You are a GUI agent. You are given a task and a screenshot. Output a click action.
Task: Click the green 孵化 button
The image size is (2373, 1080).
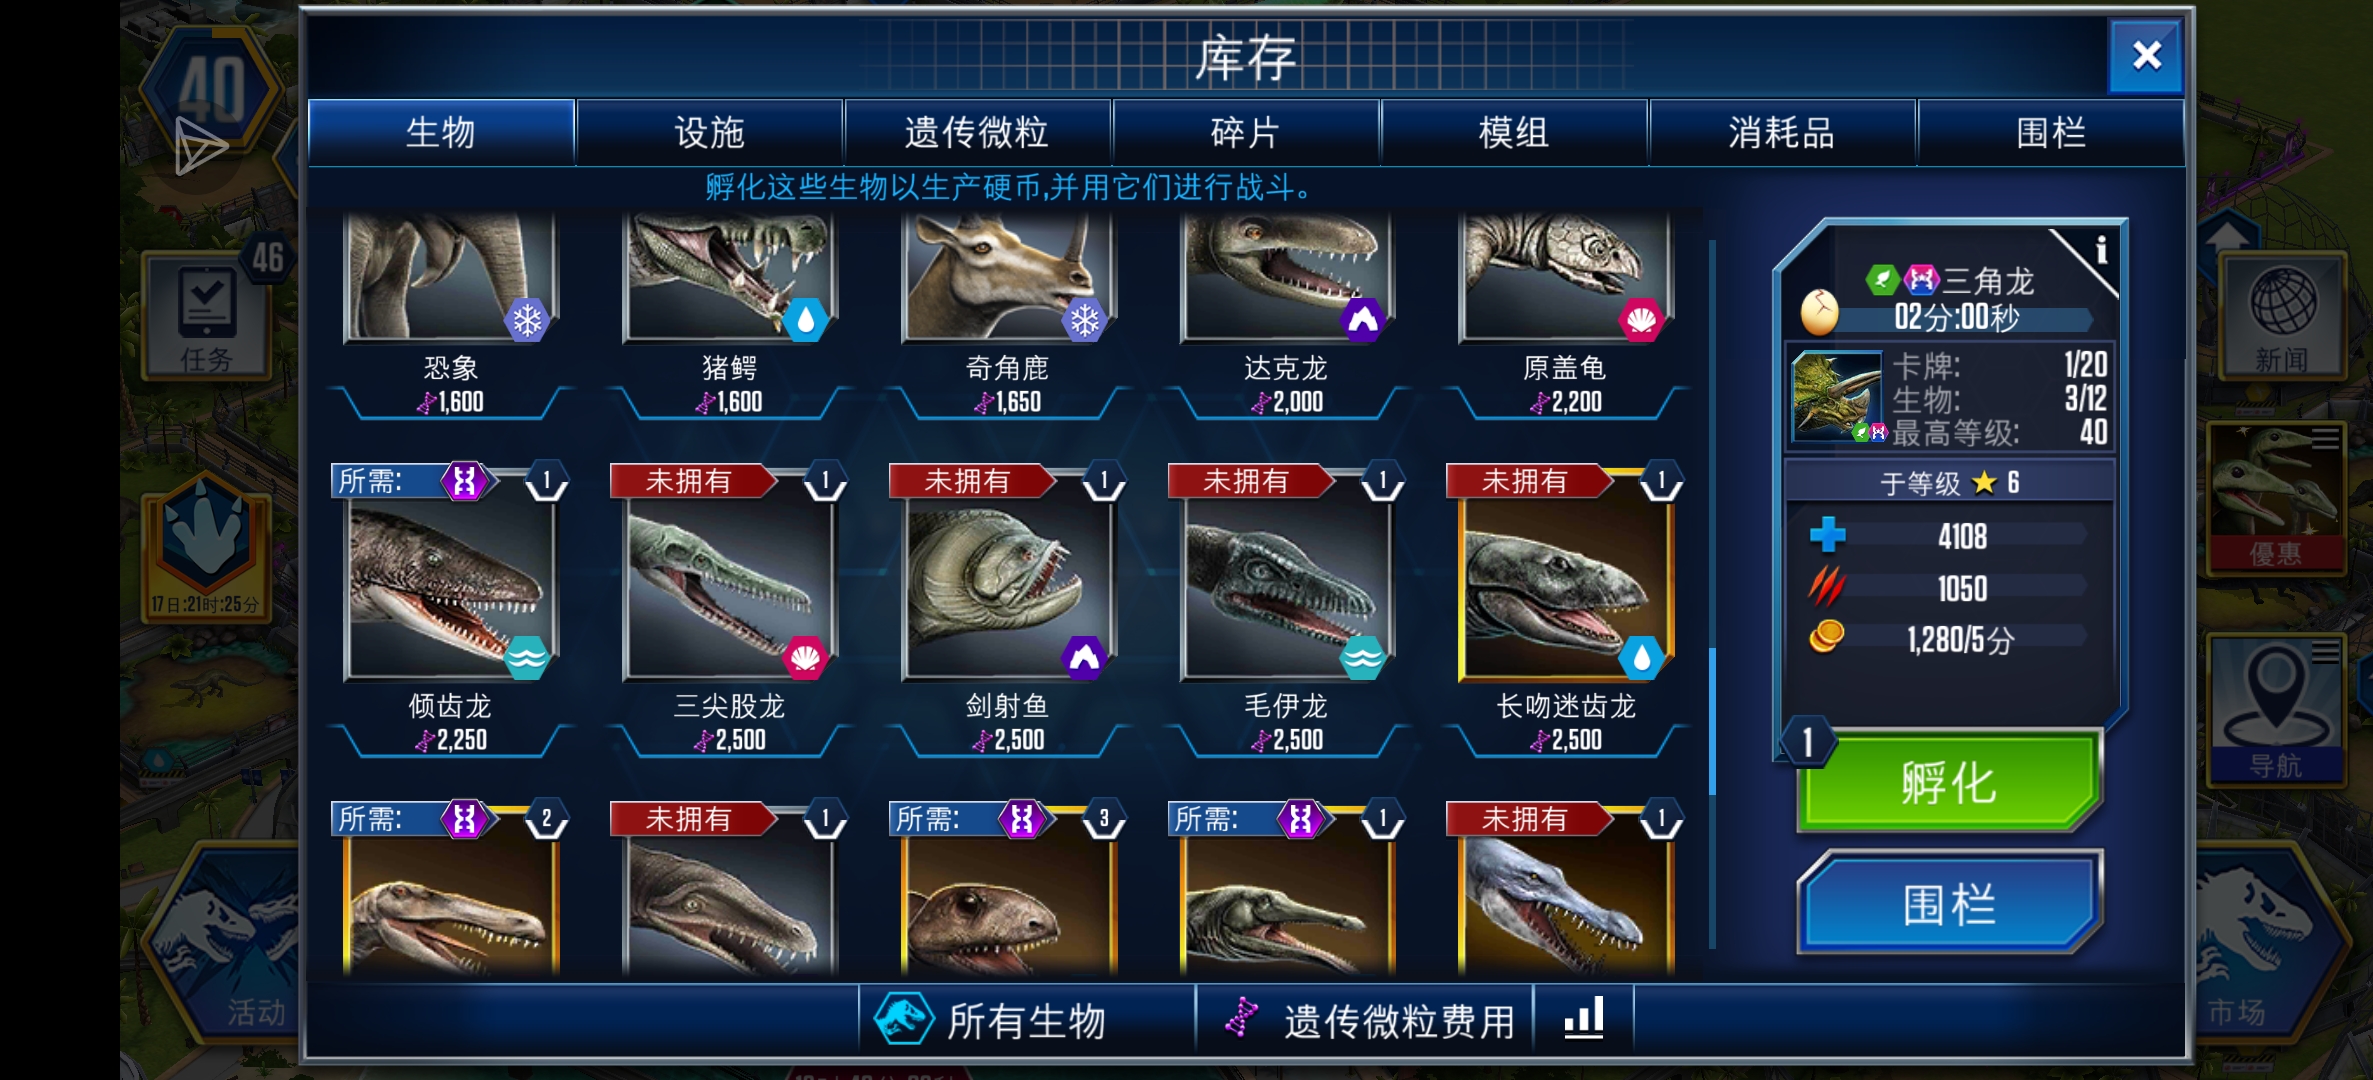point(1948,782)
